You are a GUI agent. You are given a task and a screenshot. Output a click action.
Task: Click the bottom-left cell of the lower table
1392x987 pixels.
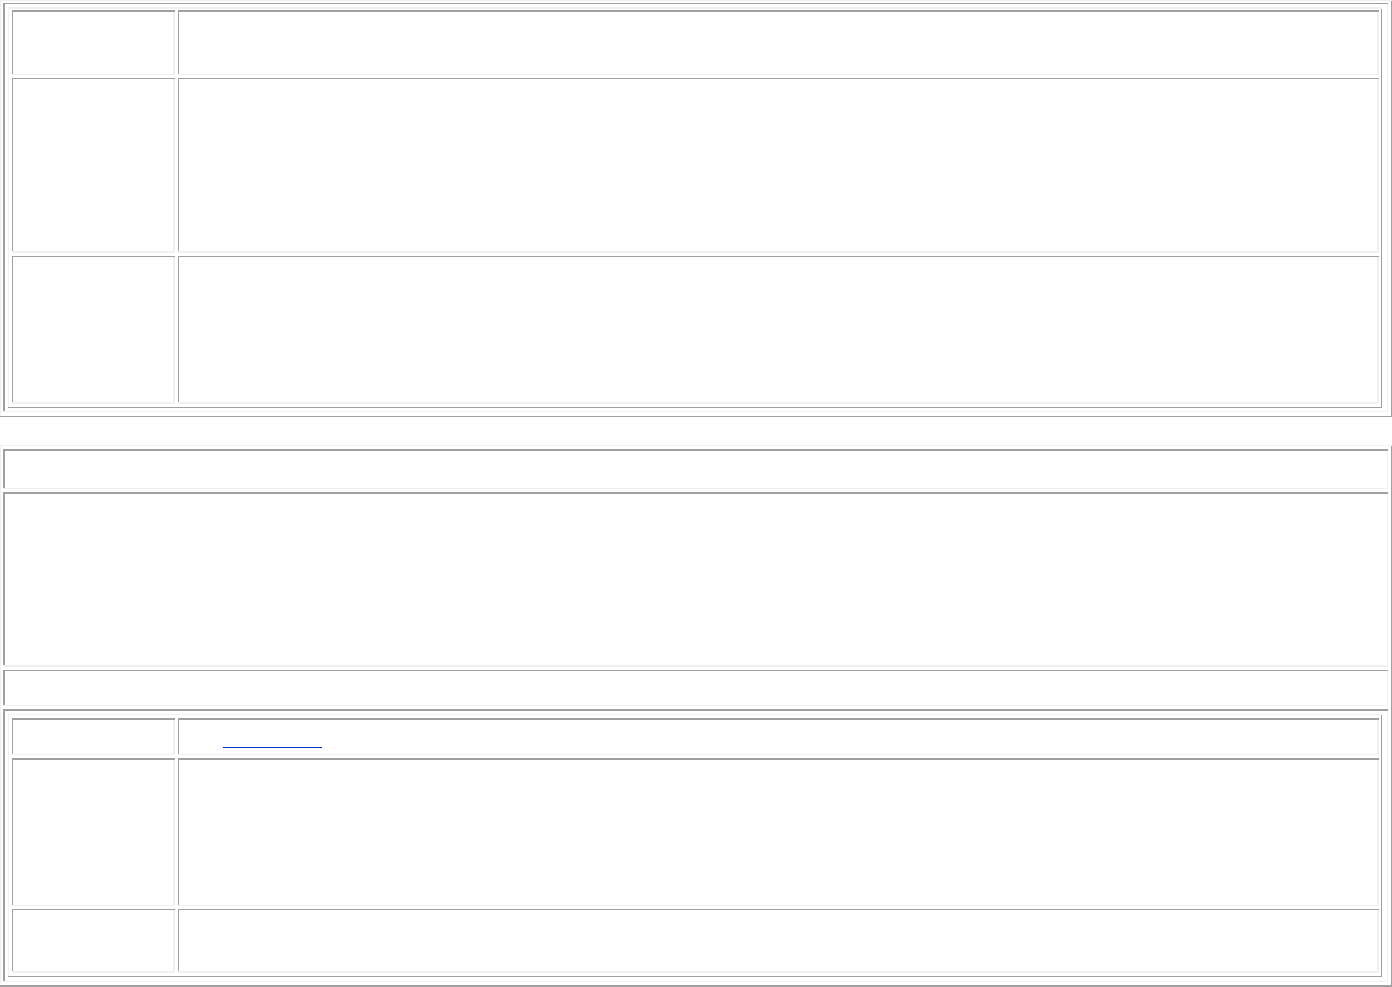tap(93, 940)
